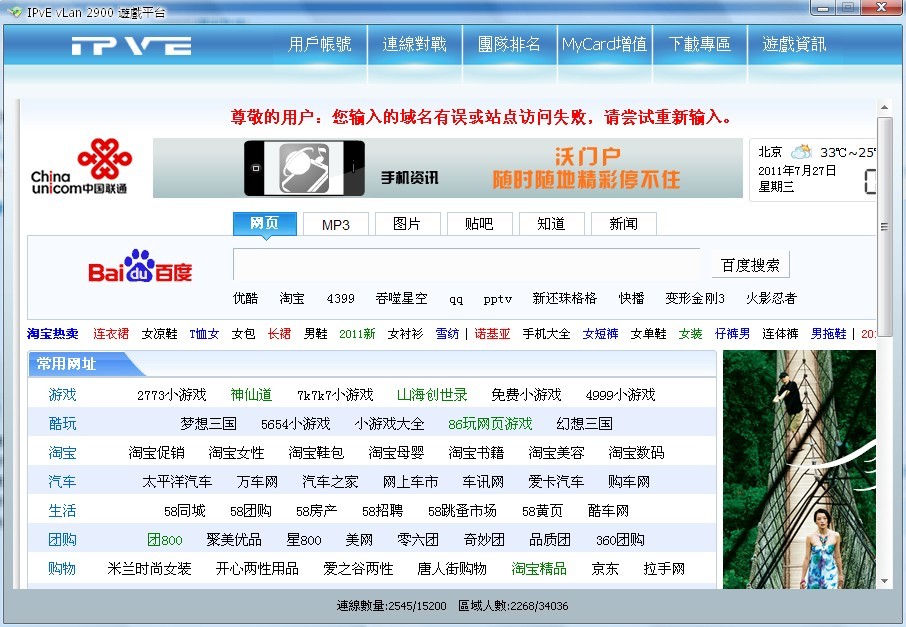This screenshot has width=906, height=627.
Task: Open the 連線對戰 menu
Action: click(x=414, y=44)
